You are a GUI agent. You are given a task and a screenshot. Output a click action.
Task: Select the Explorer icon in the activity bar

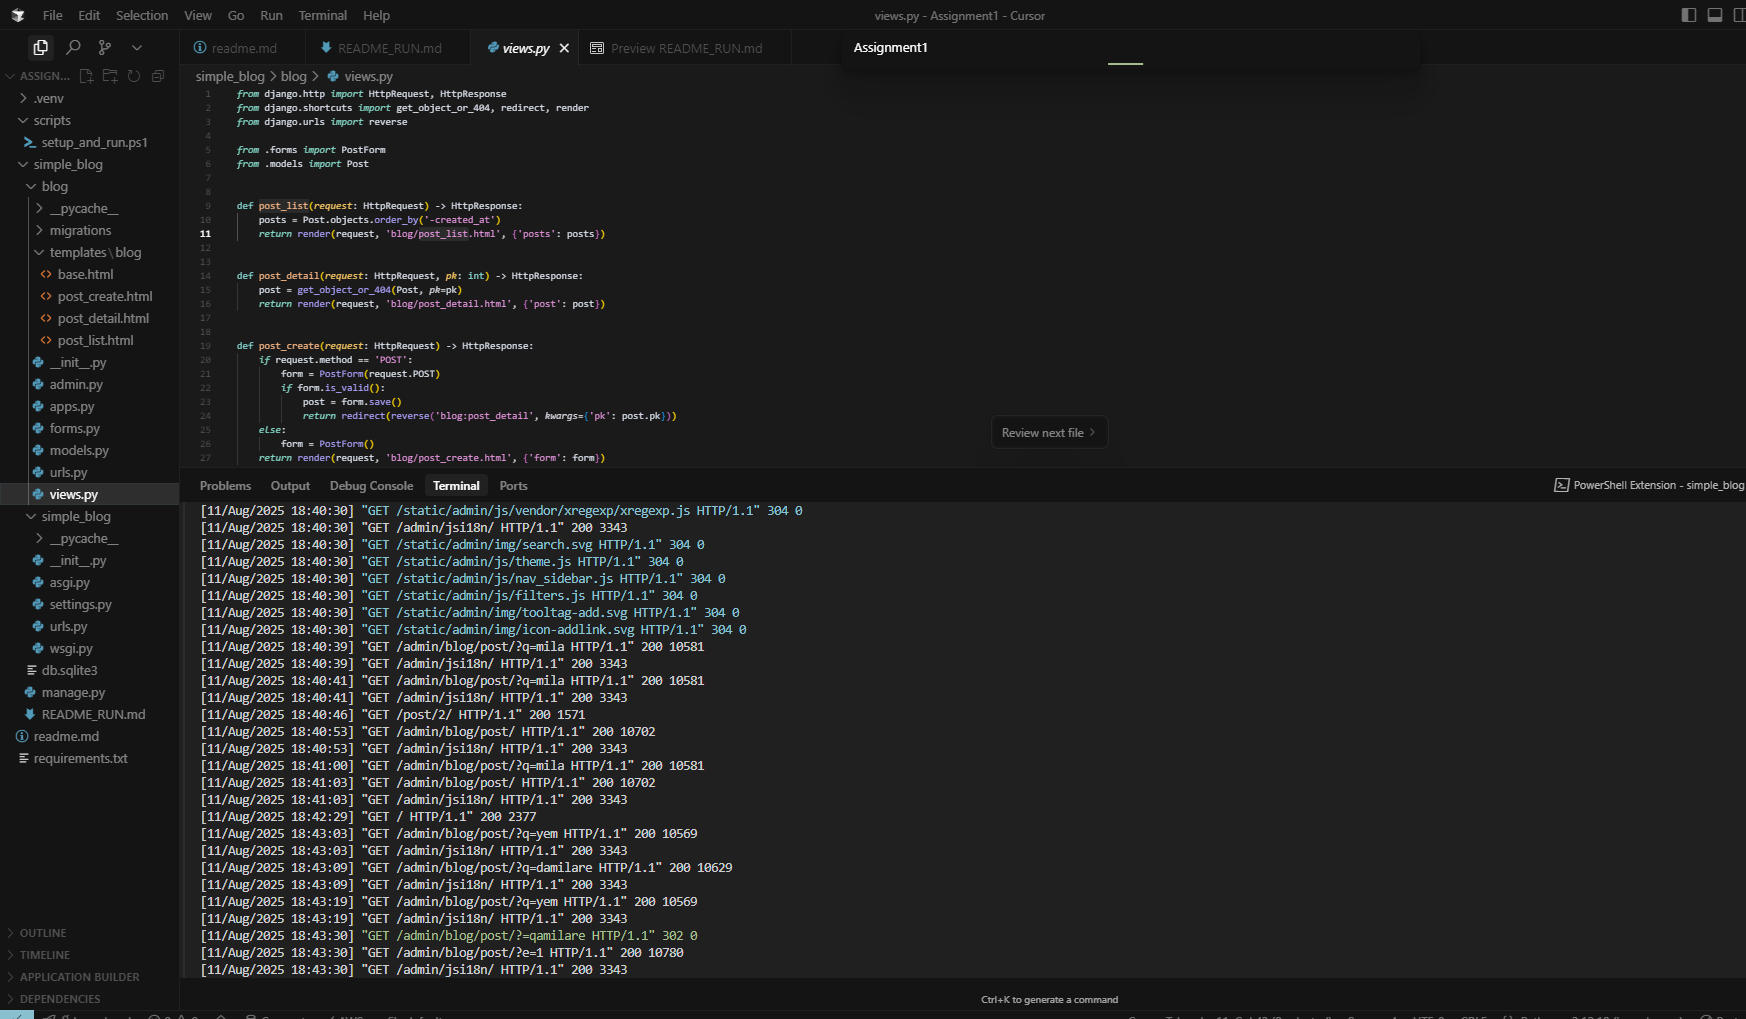pyautogui.click(x=40, y=47)
